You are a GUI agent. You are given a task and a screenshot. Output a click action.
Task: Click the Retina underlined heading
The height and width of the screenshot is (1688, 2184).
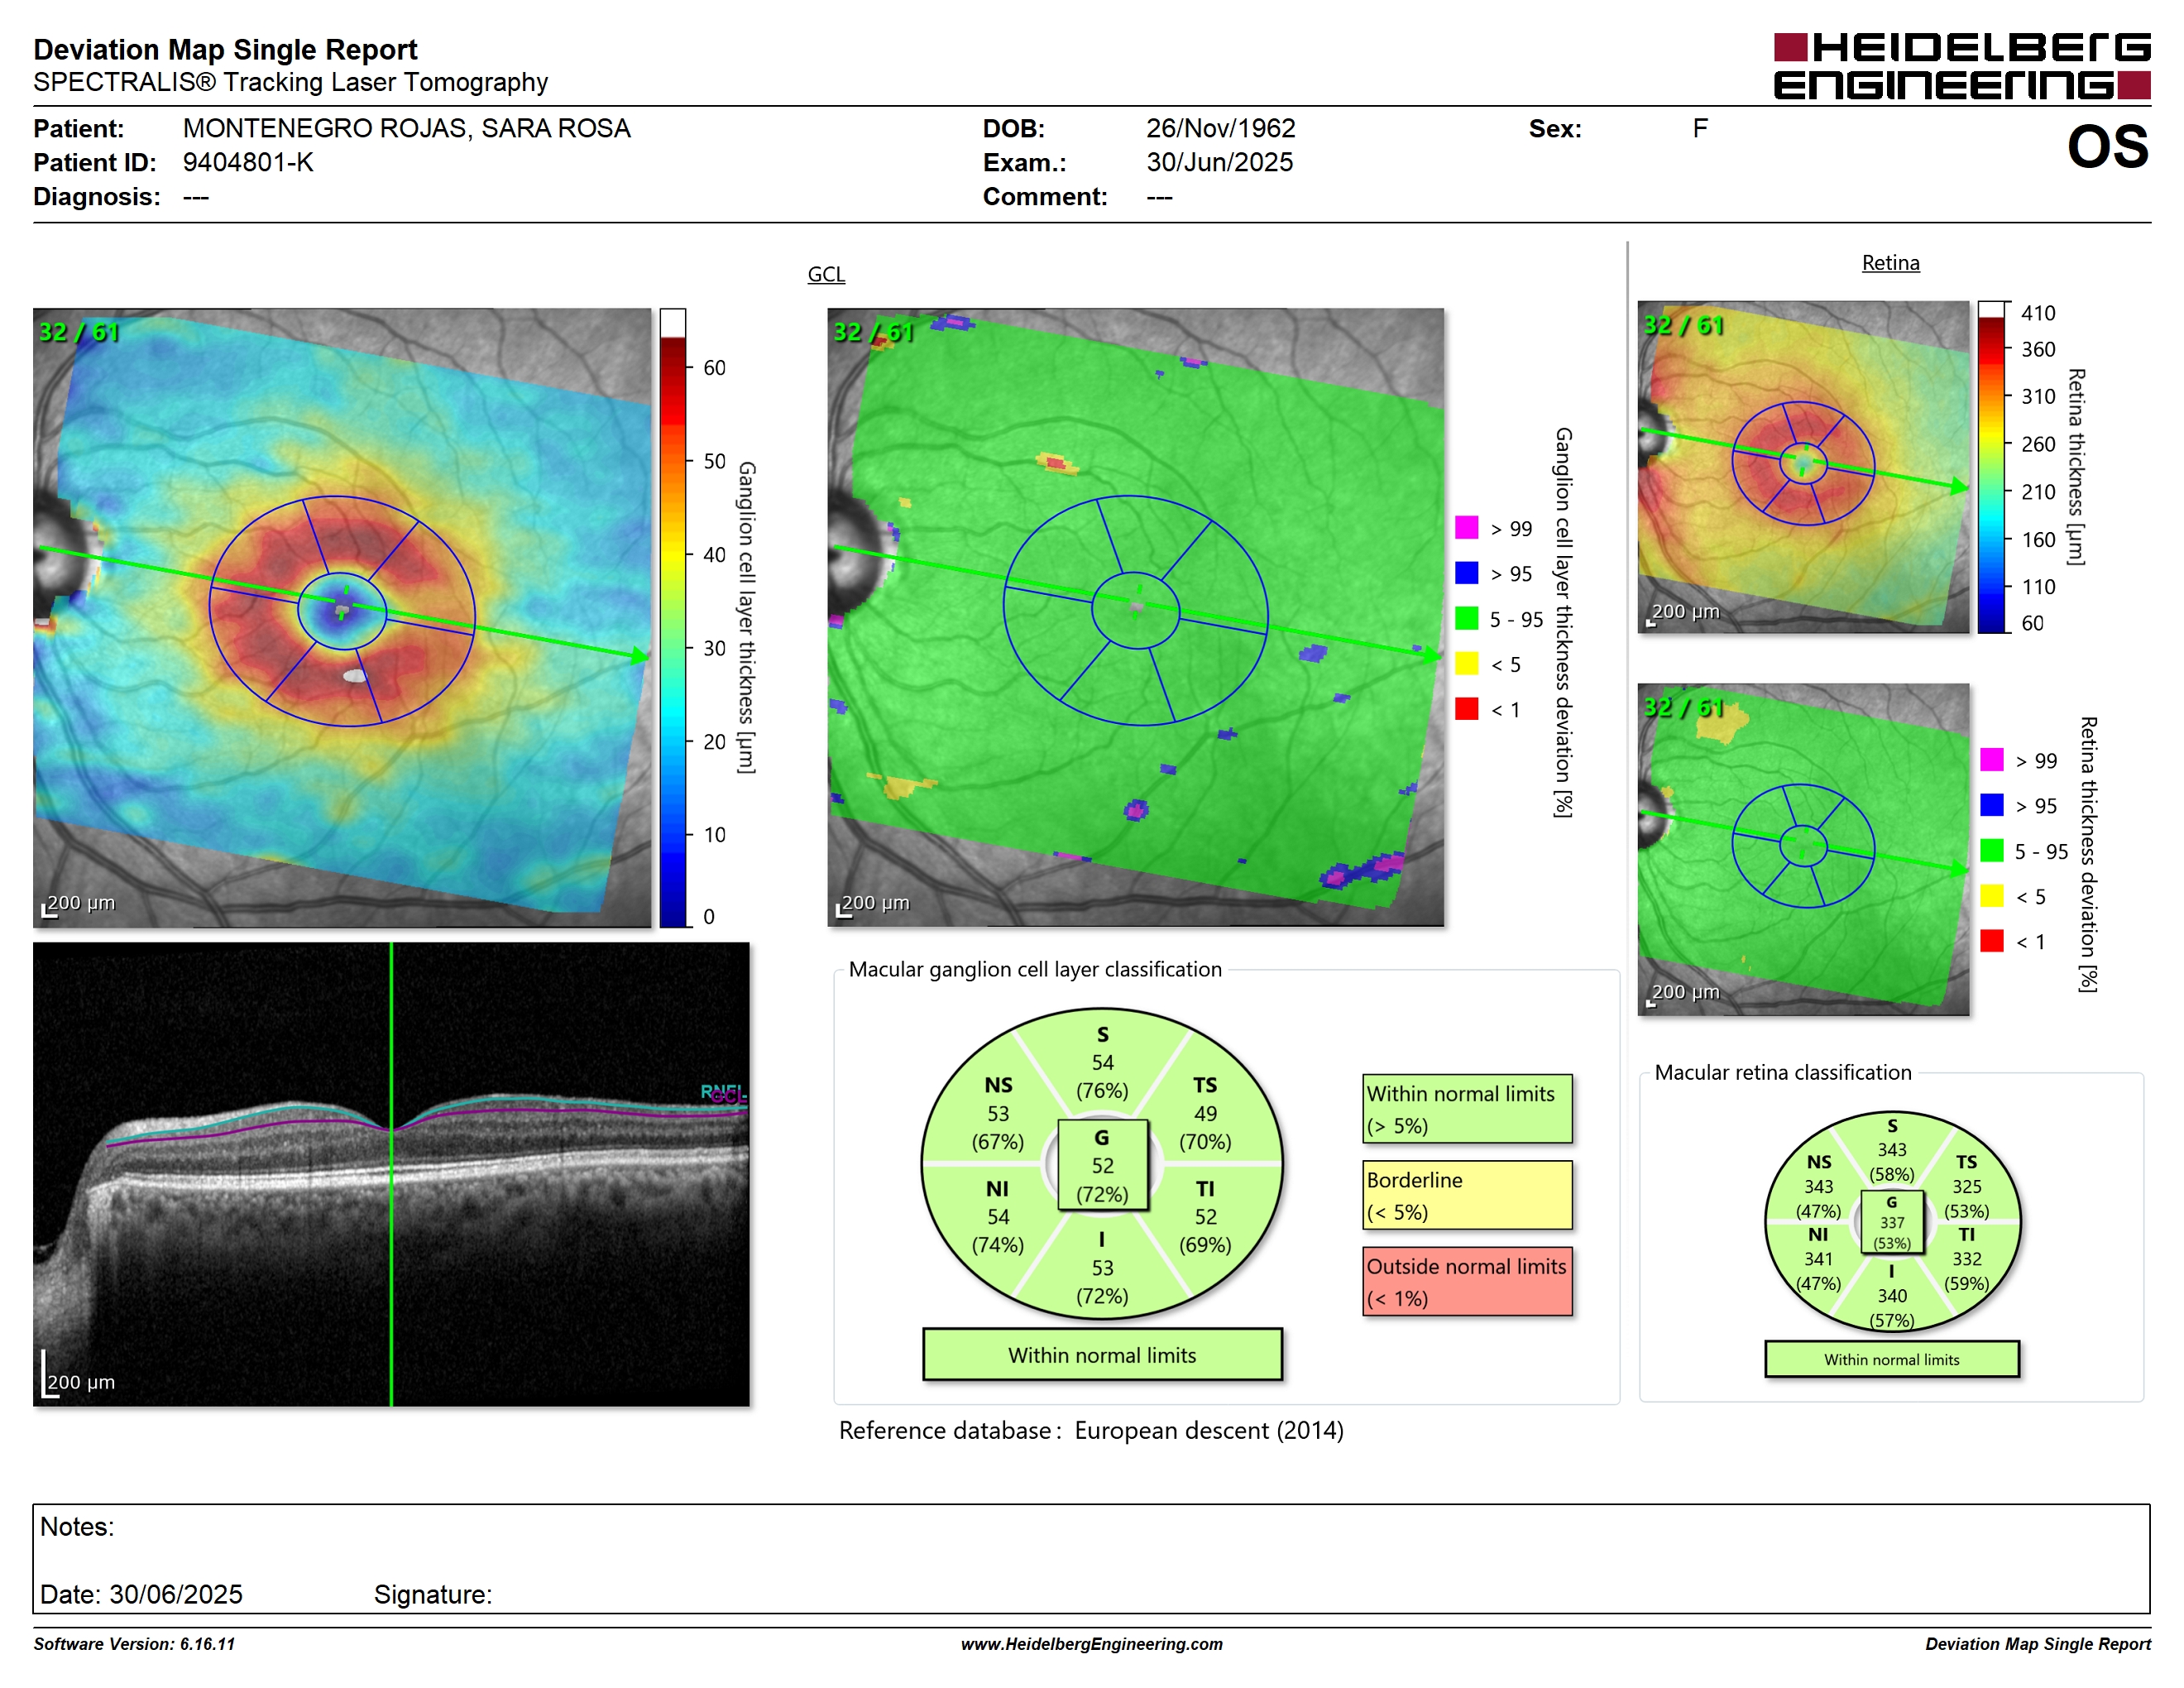pyautogui.click(x=1890, y=263)
